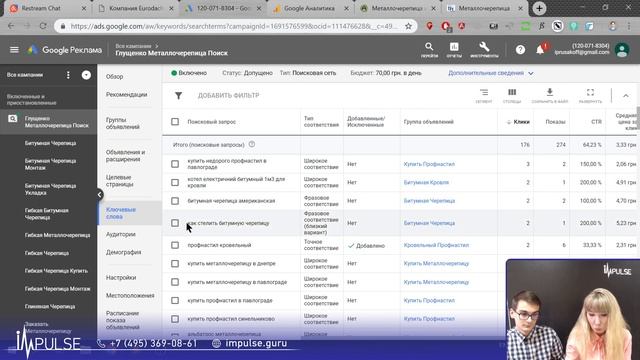
Task: Select 'Гибкая Металлочерепица' in campaign tree
Action: pos(58,235)
